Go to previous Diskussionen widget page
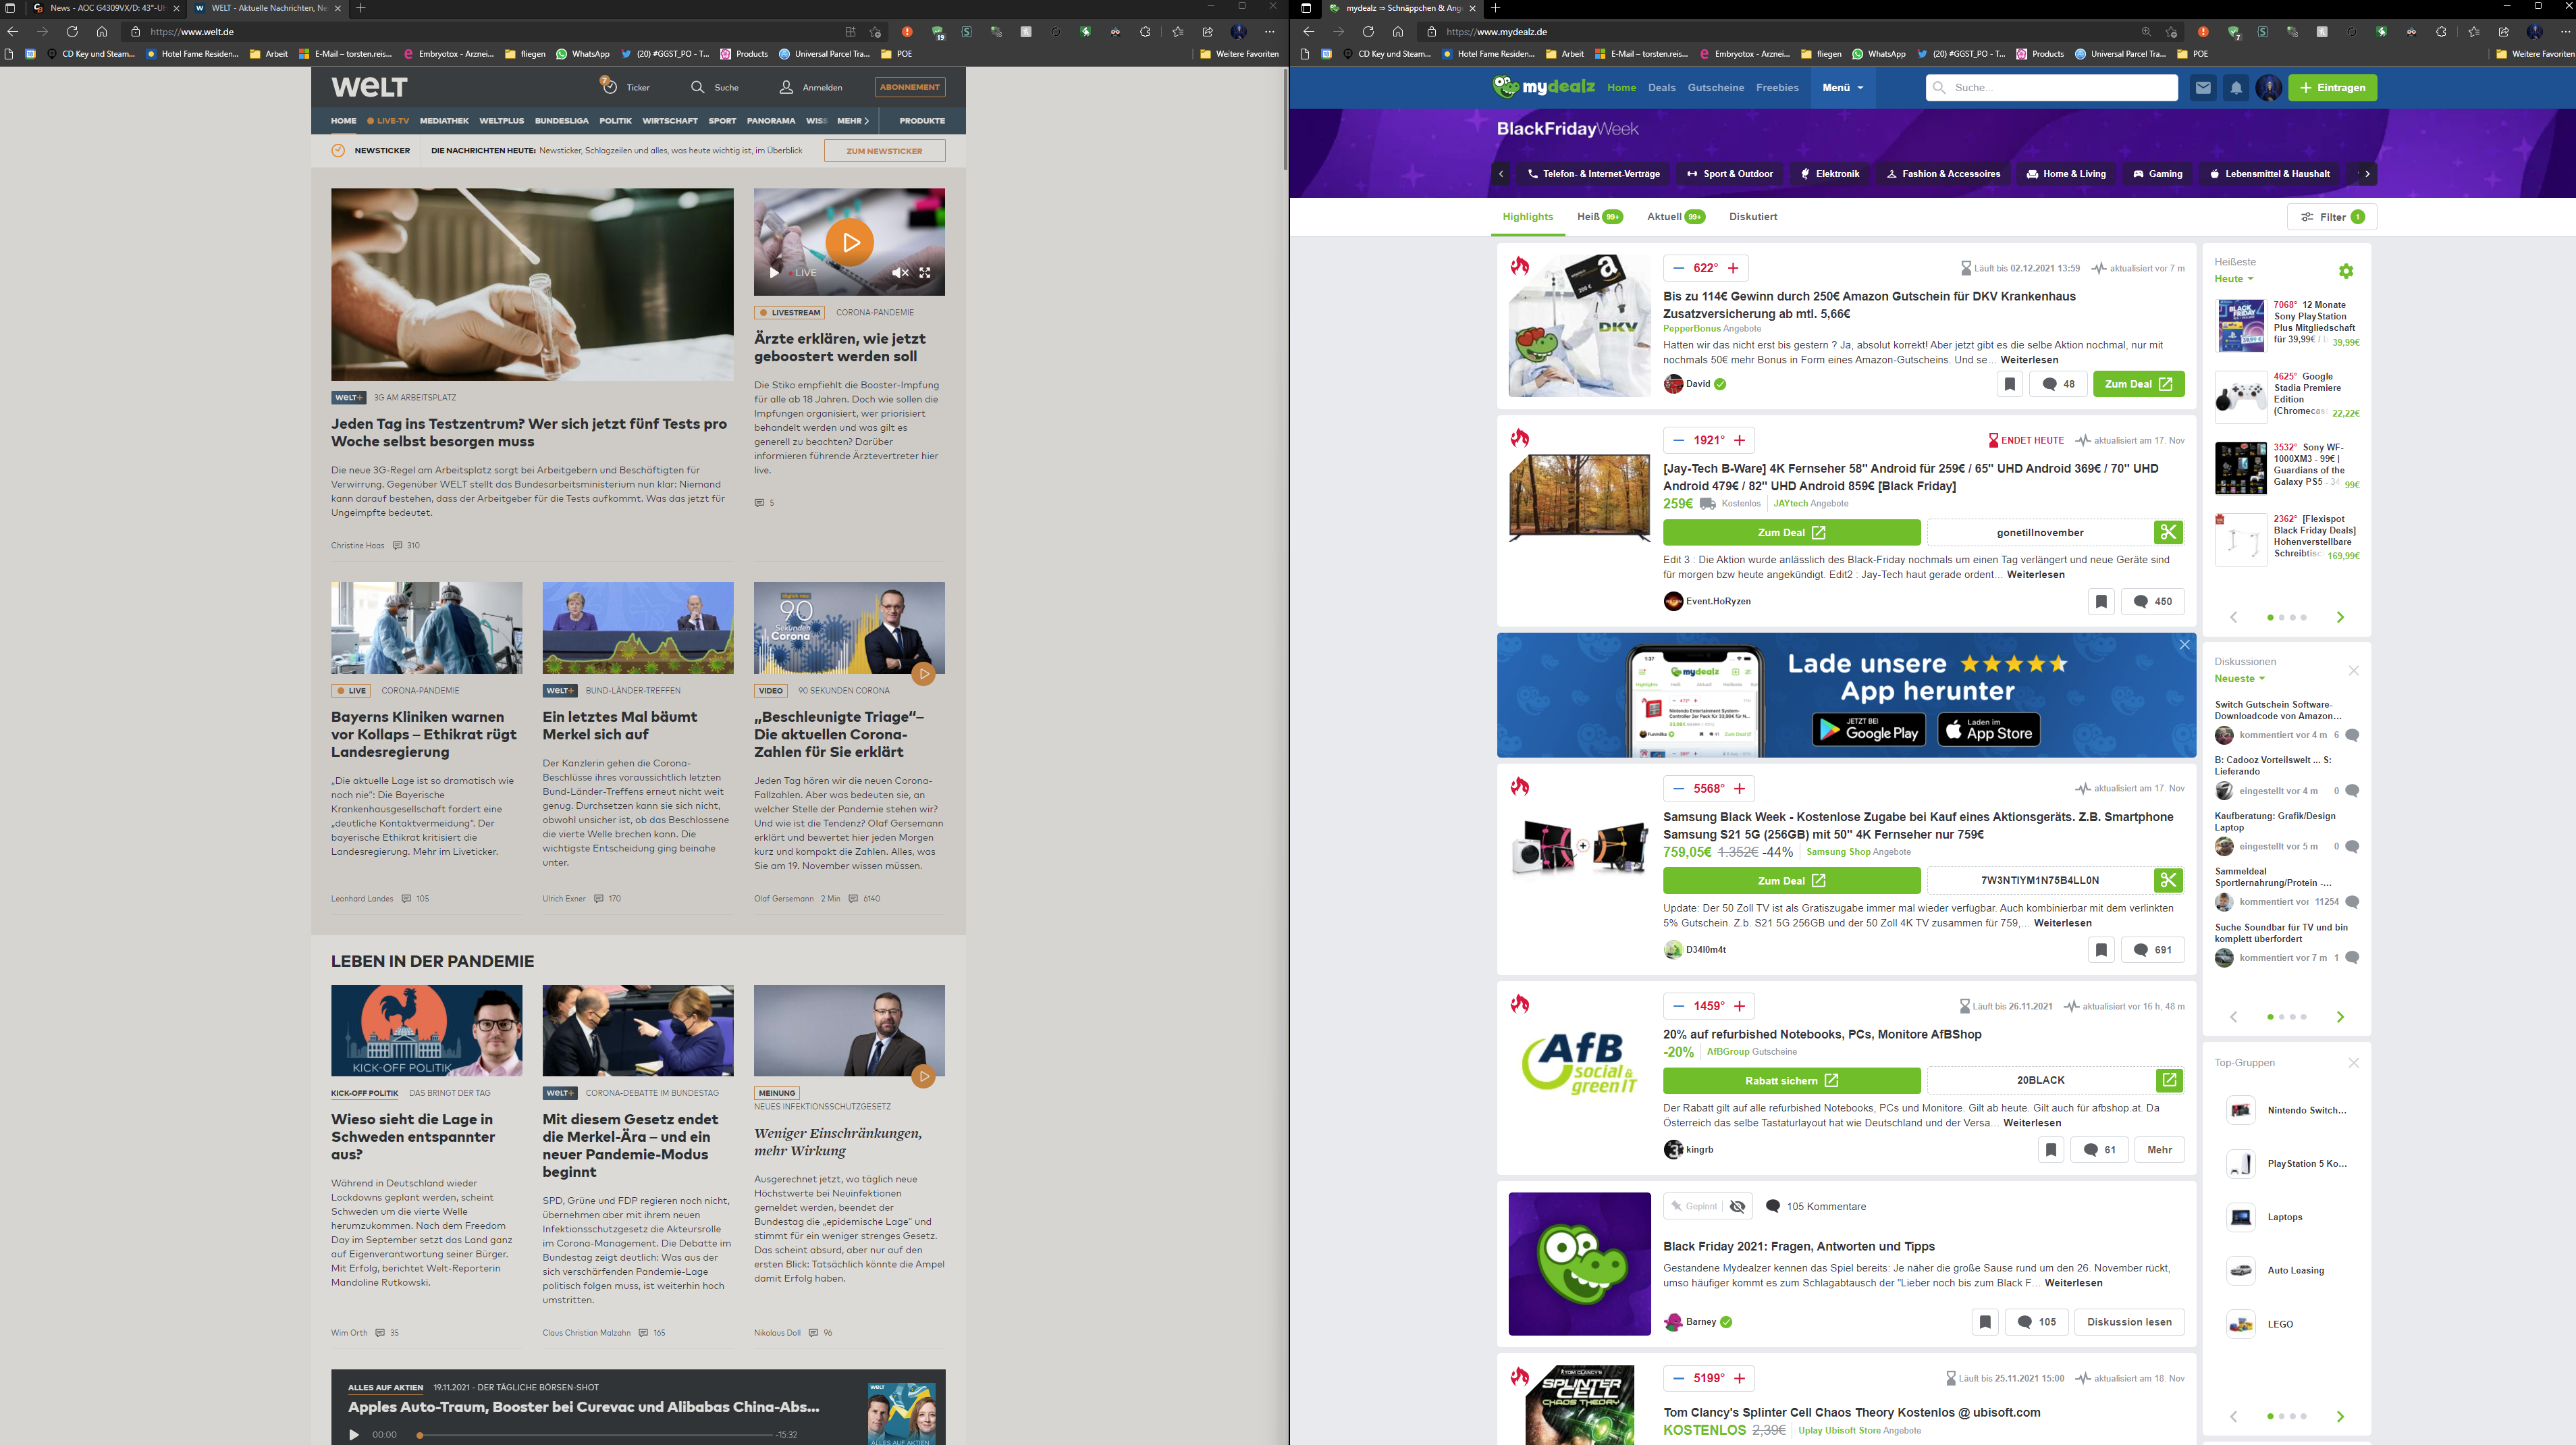 point(2233,1017)
